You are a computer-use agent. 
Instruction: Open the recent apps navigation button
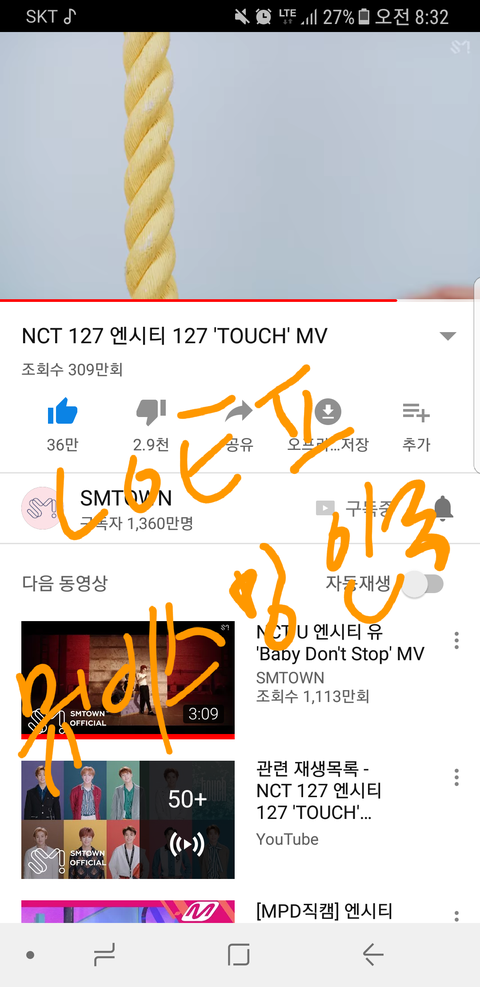[104, 955]
